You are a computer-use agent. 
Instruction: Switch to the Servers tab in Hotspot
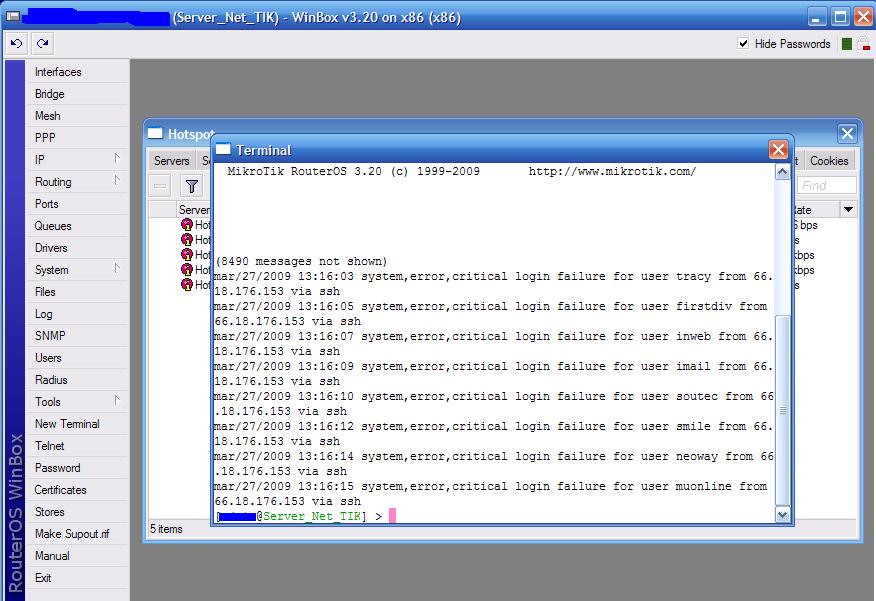coord(172,161)
